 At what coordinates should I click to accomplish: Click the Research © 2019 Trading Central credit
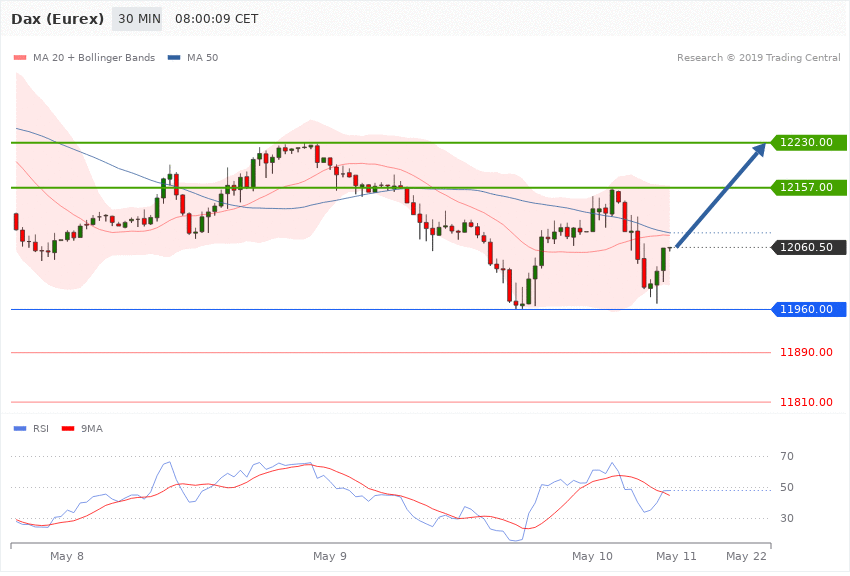pyautogui.click(x=758, y=57)
